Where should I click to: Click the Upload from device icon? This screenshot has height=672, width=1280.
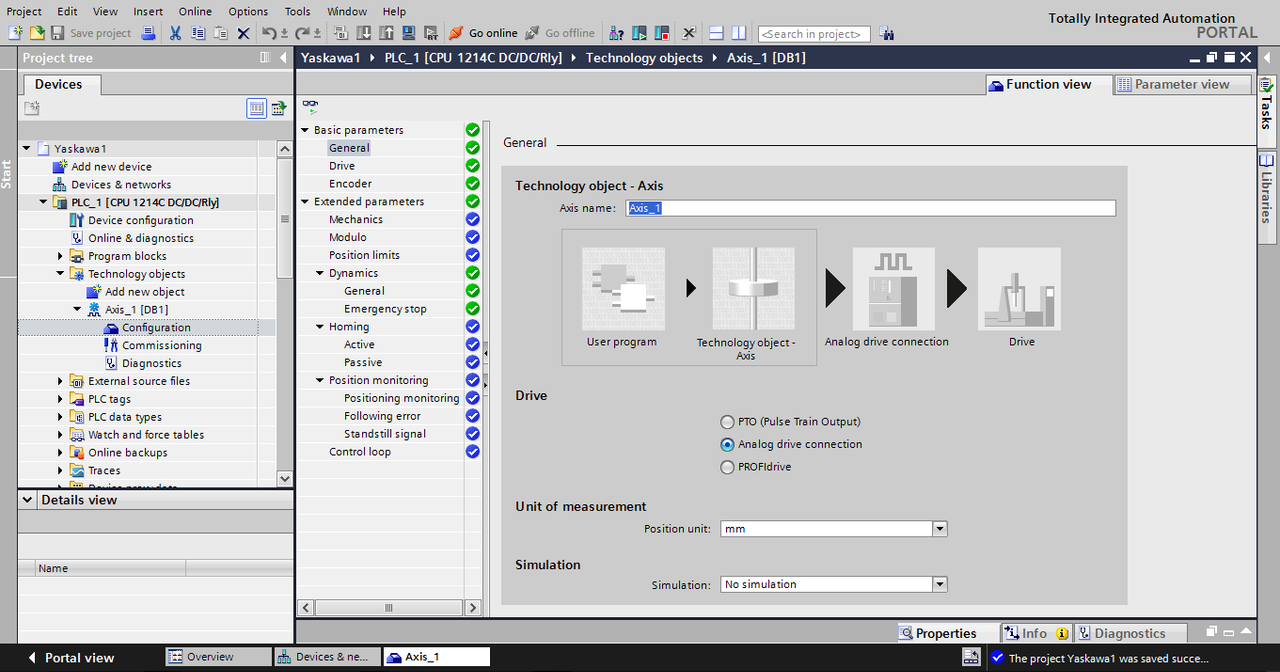[x=384, y=33]
